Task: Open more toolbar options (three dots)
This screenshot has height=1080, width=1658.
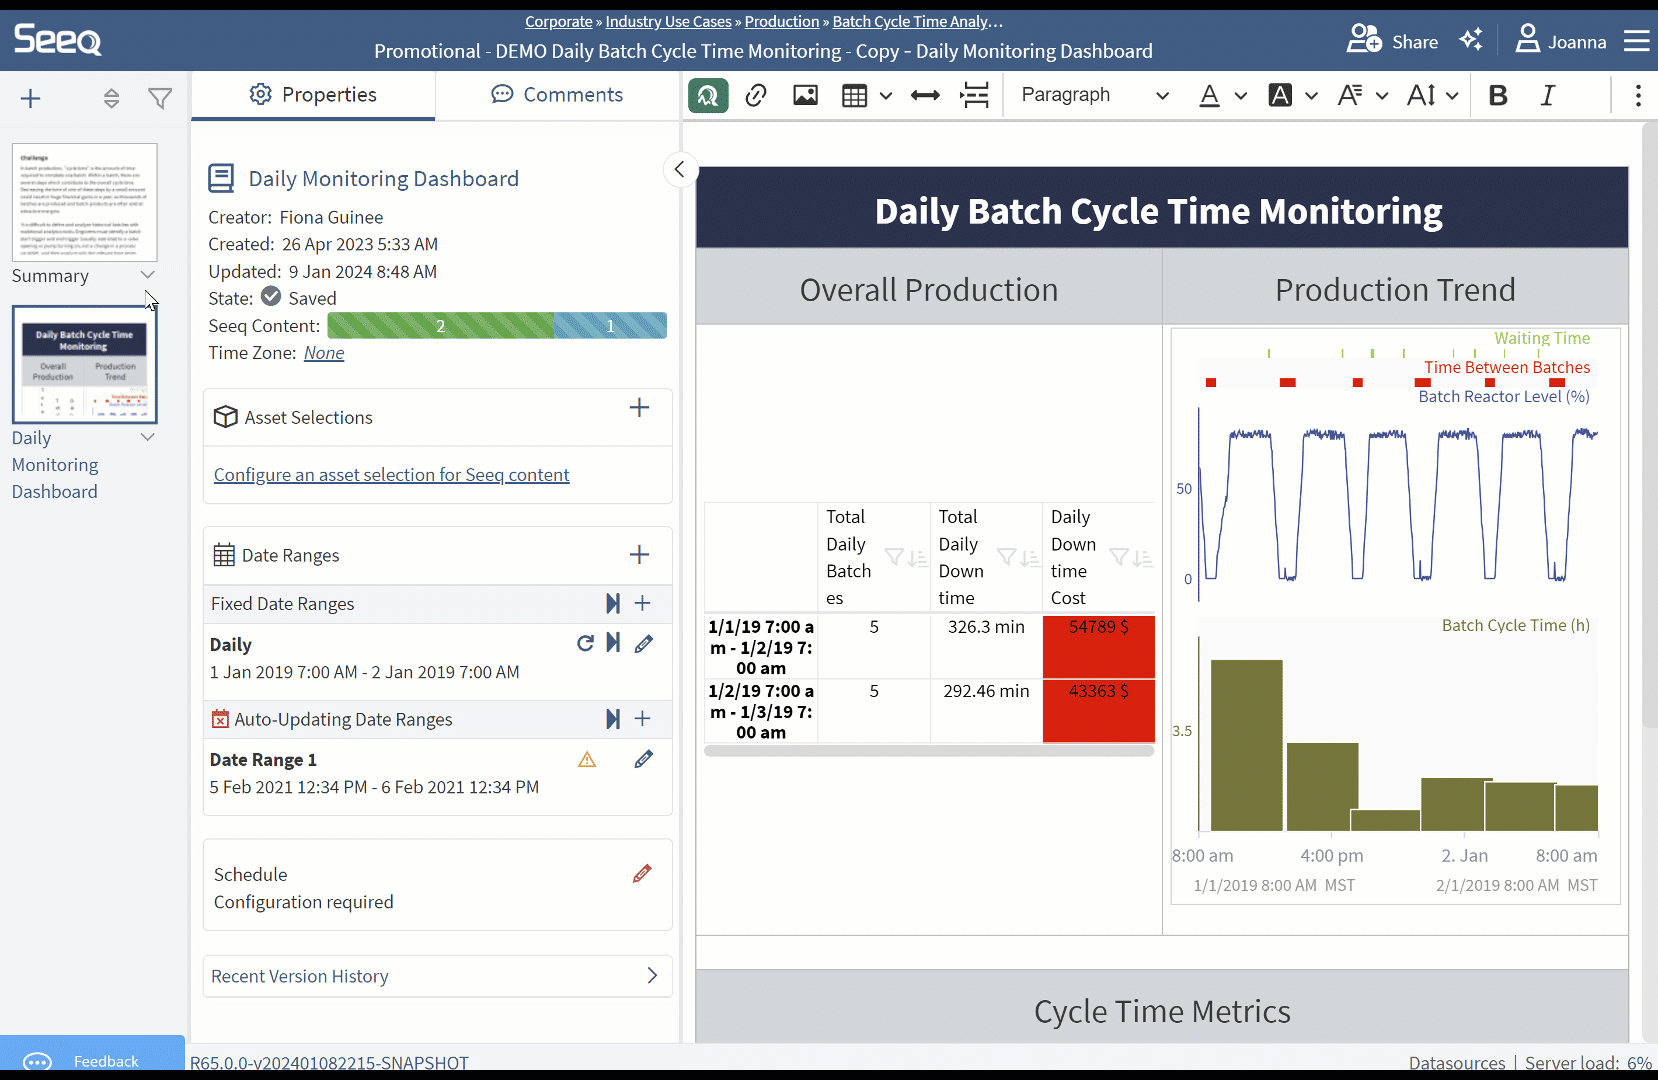Action: click(1638, 95)
